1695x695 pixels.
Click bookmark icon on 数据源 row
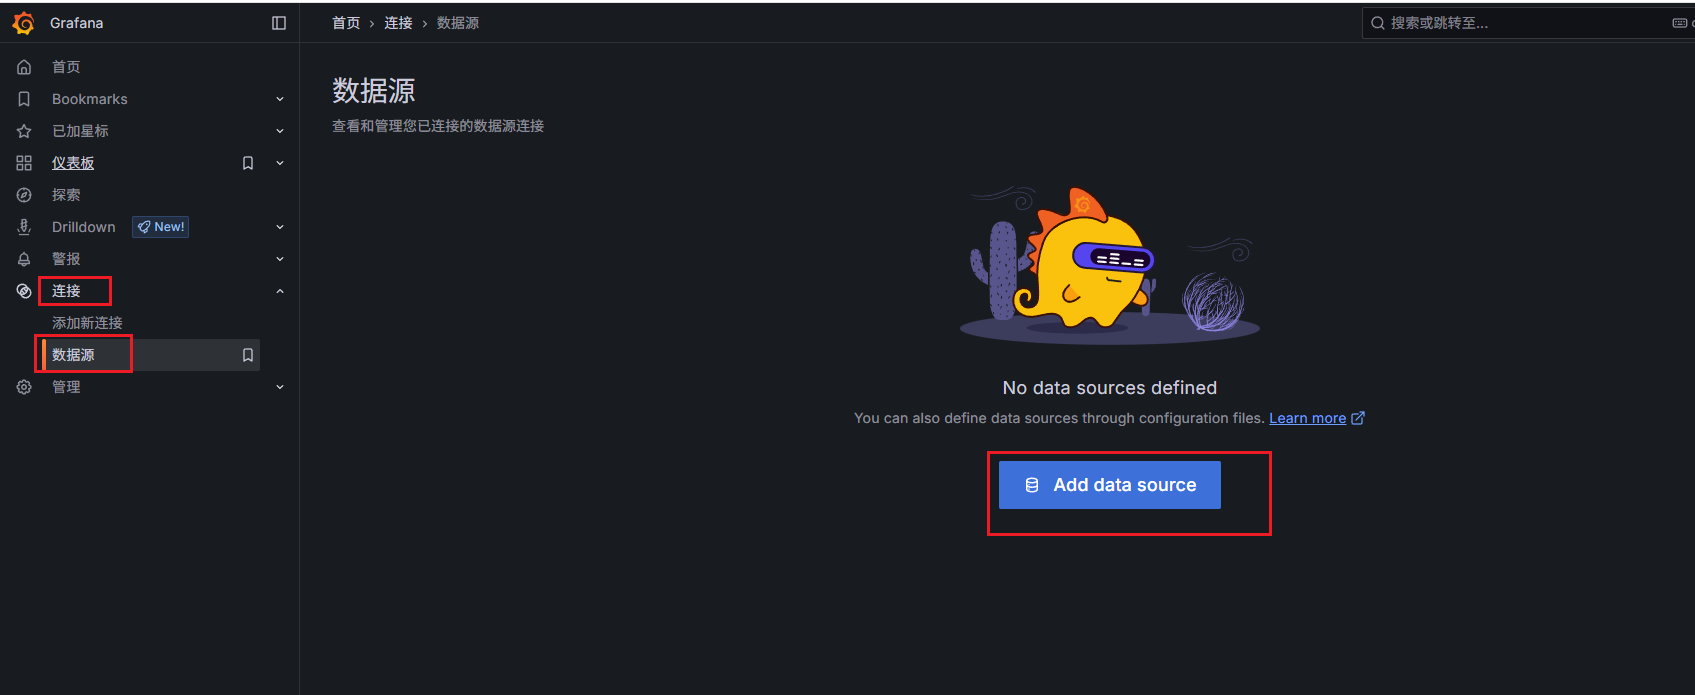point(248,355)
